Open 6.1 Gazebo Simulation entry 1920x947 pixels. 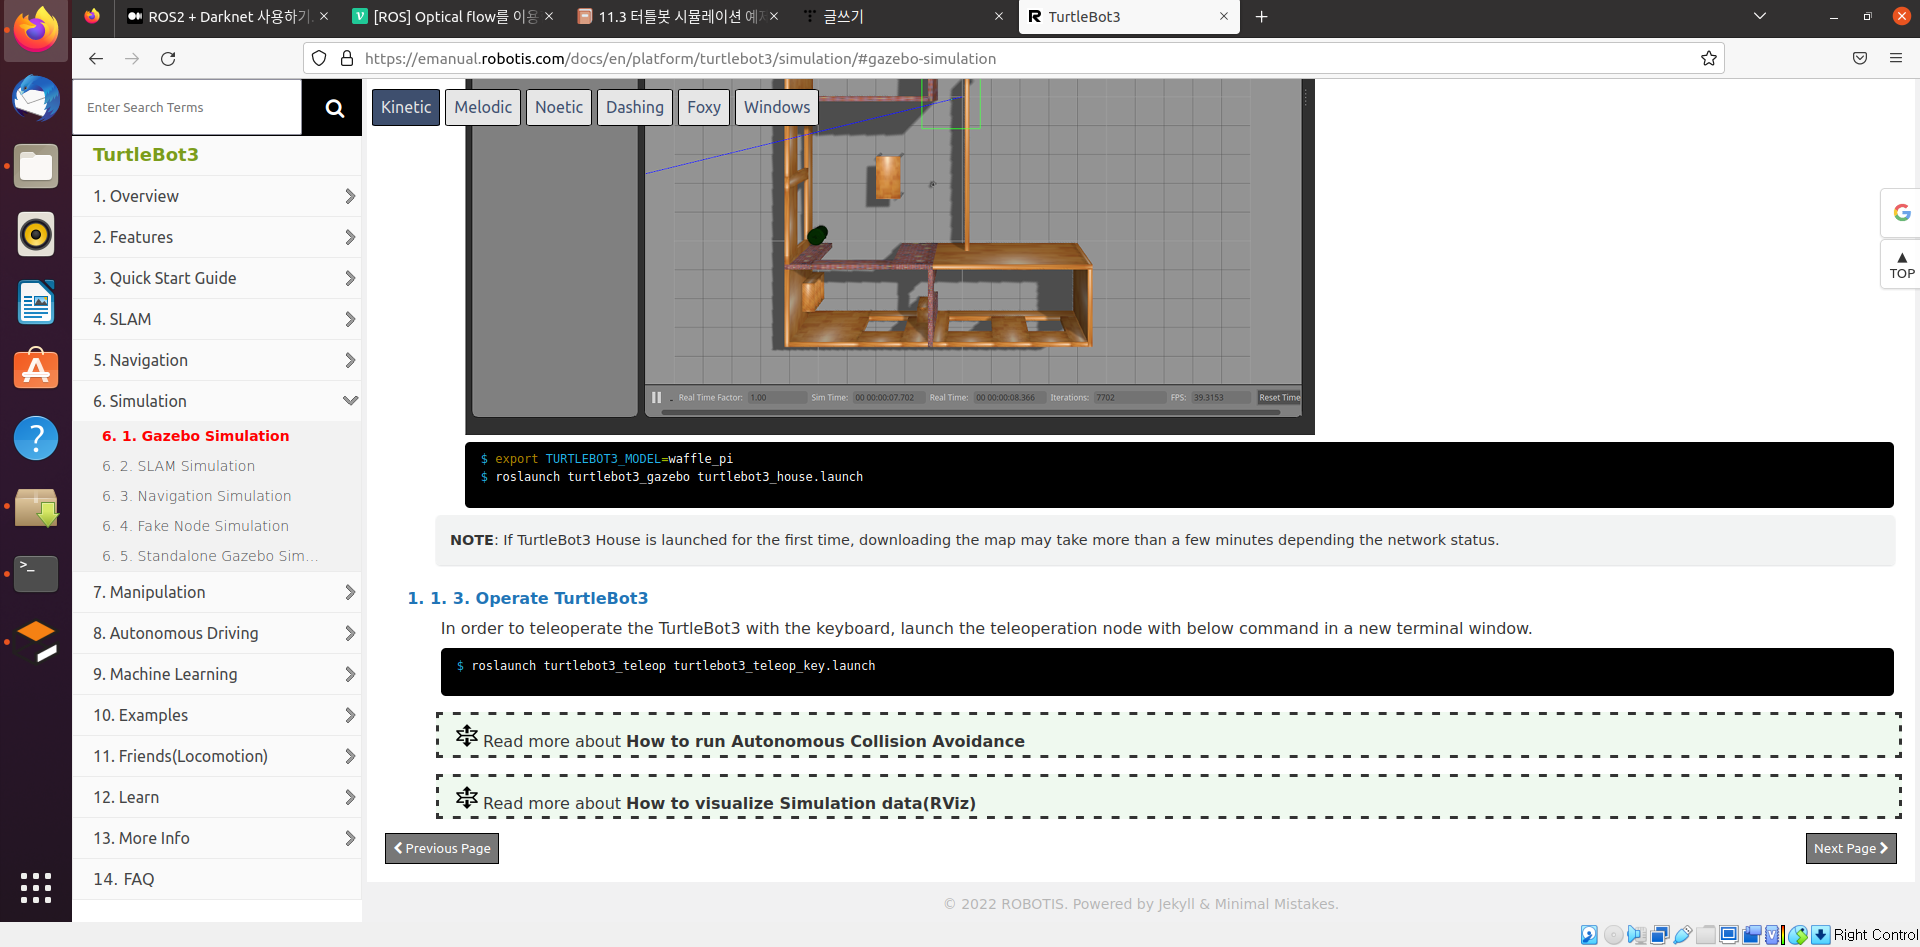tap(196, 436)
